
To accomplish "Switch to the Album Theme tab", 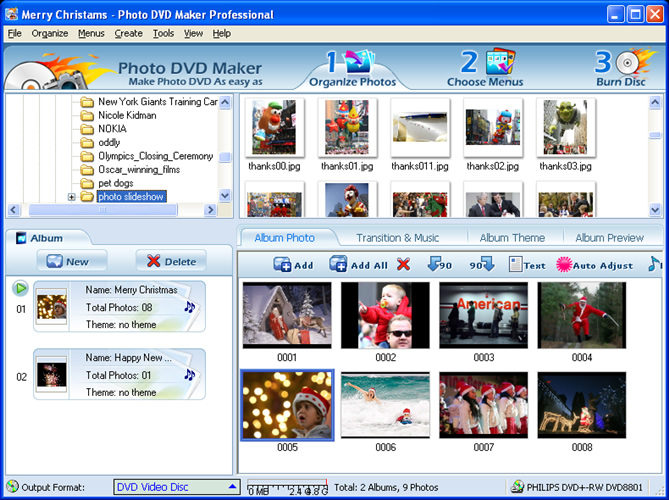I will pos(512,238).
